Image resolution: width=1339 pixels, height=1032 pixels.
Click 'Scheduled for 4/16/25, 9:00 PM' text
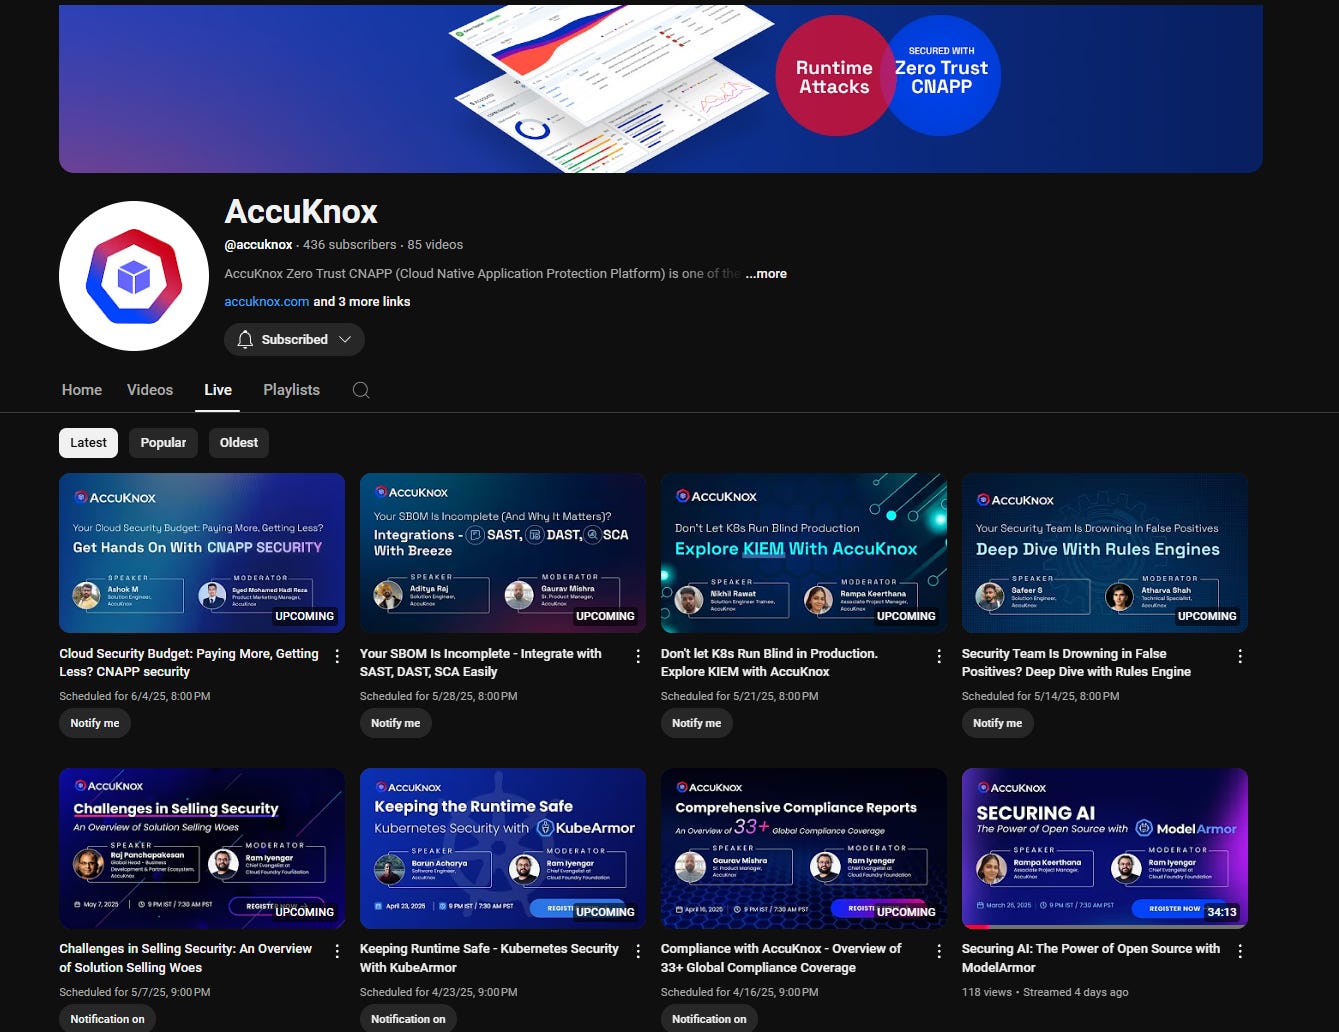click(x=740, y=992)
